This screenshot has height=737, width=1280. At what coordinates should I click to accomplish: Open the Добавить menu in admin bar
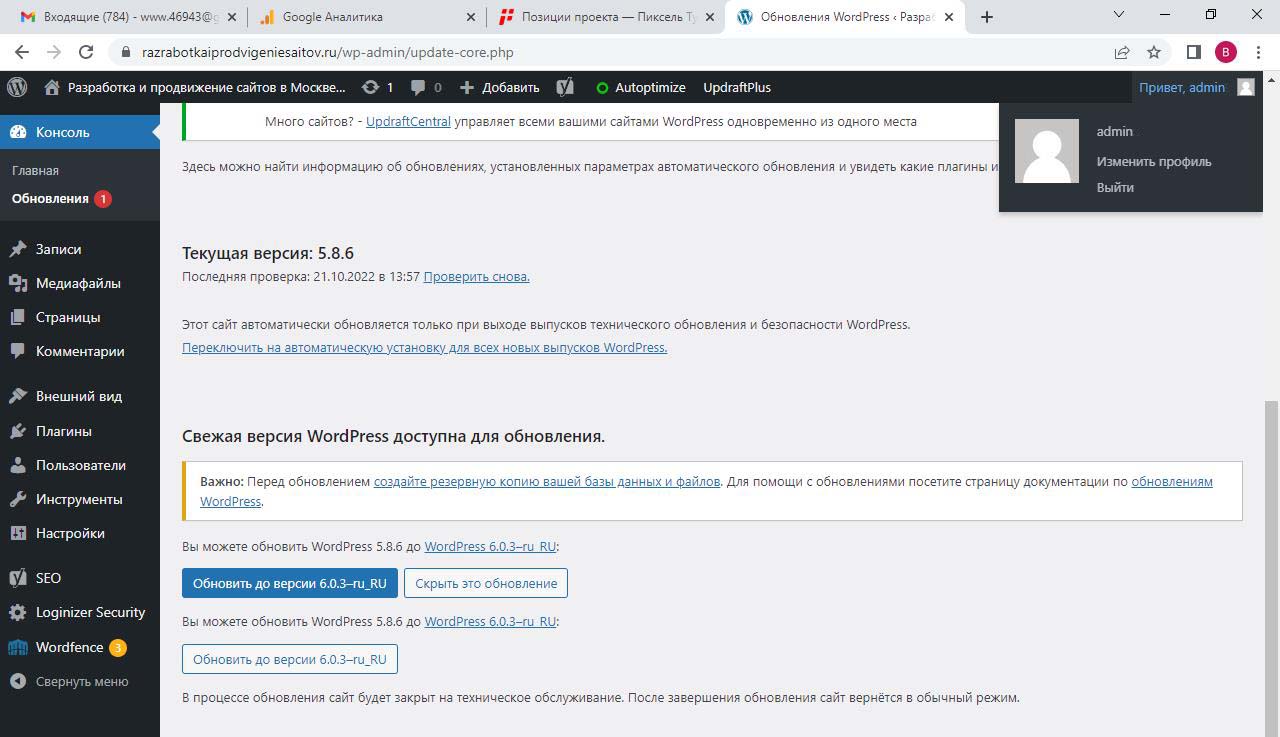pos(500,87)
